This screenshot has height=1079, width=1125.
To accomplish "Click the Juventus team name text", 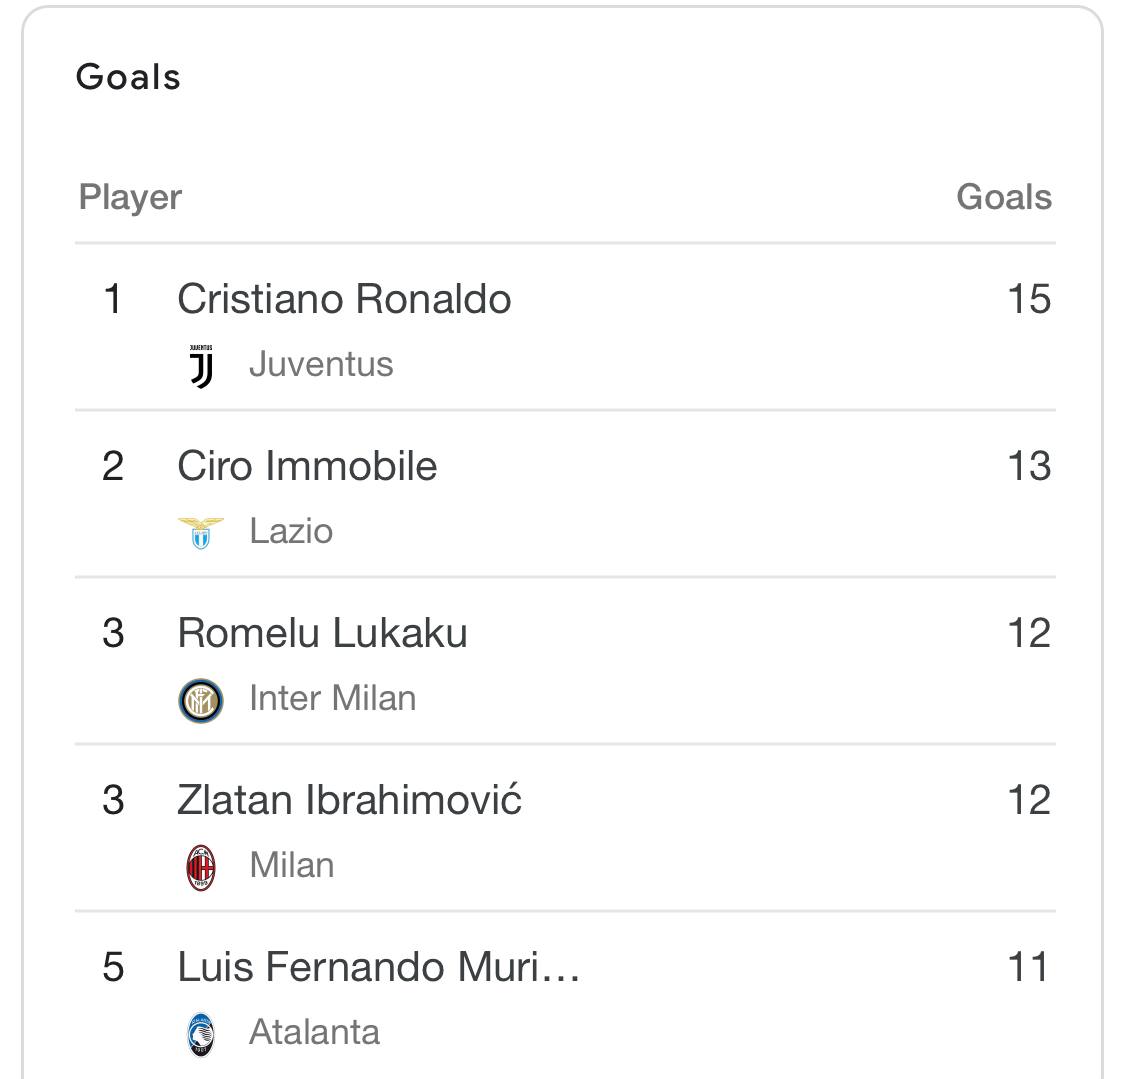I will [x=321, y=365].
